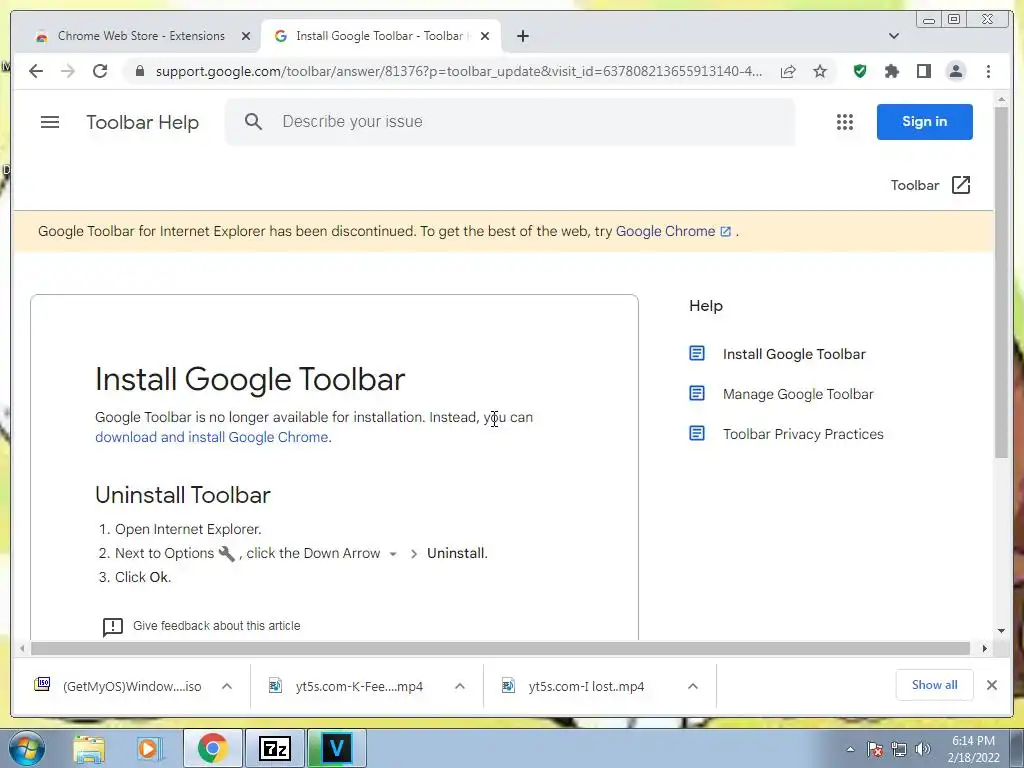Open the volume speaker icon
This screenshot has height=768, width=1024.
[x=922, y=750]
